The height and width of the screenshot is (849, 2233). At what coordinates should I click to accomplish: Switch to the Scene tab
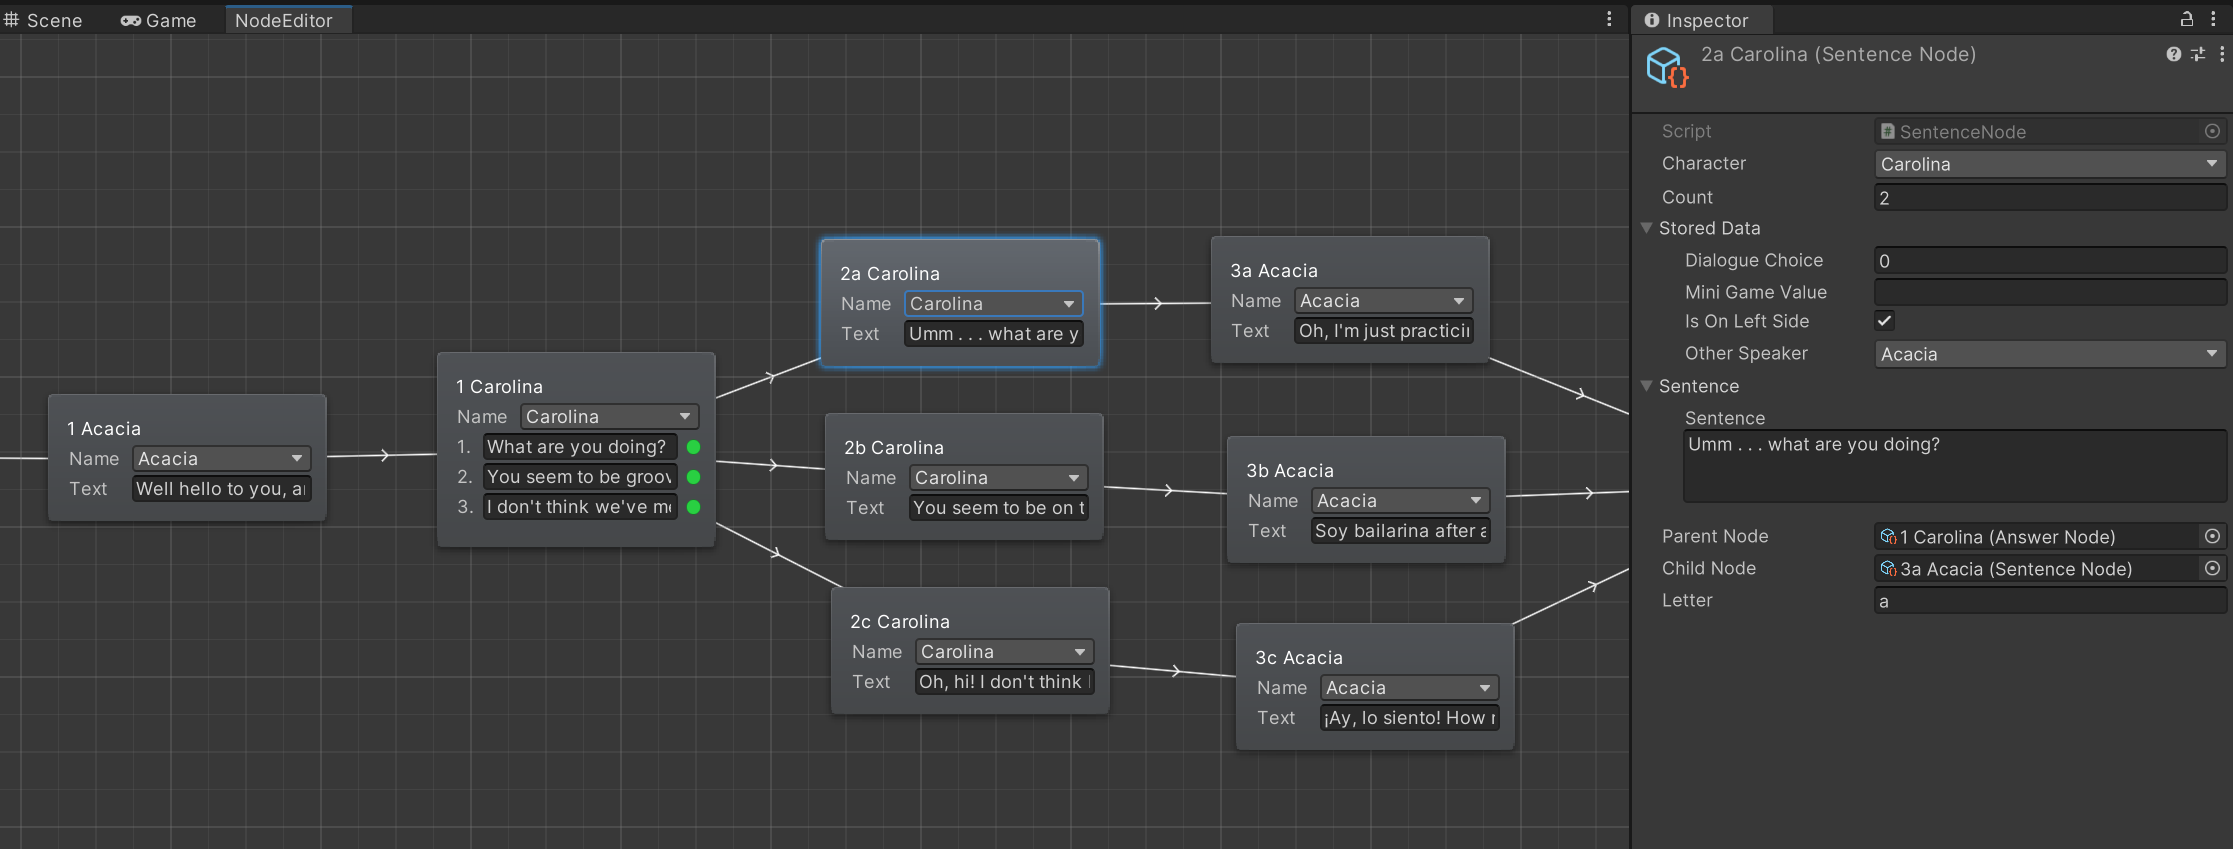click(44, 20)
